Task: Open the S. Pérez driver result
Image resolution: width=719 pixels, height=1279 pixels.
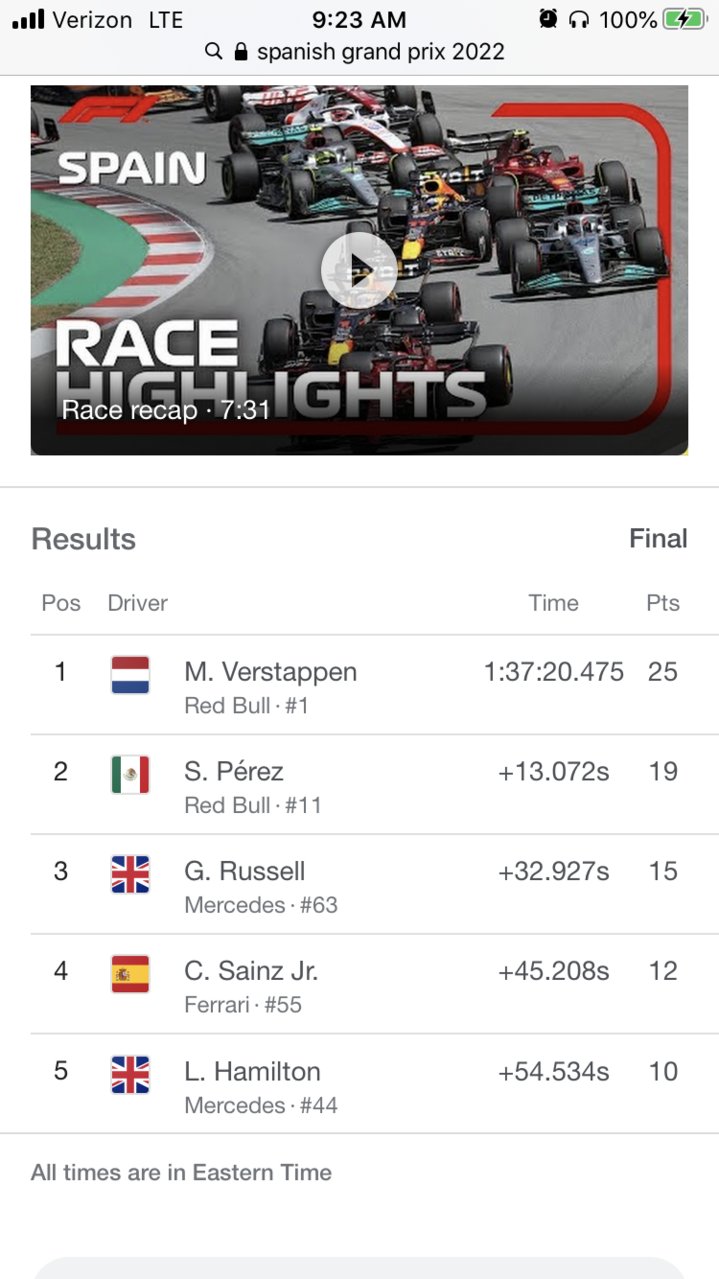Action: (x=374, y=785)
